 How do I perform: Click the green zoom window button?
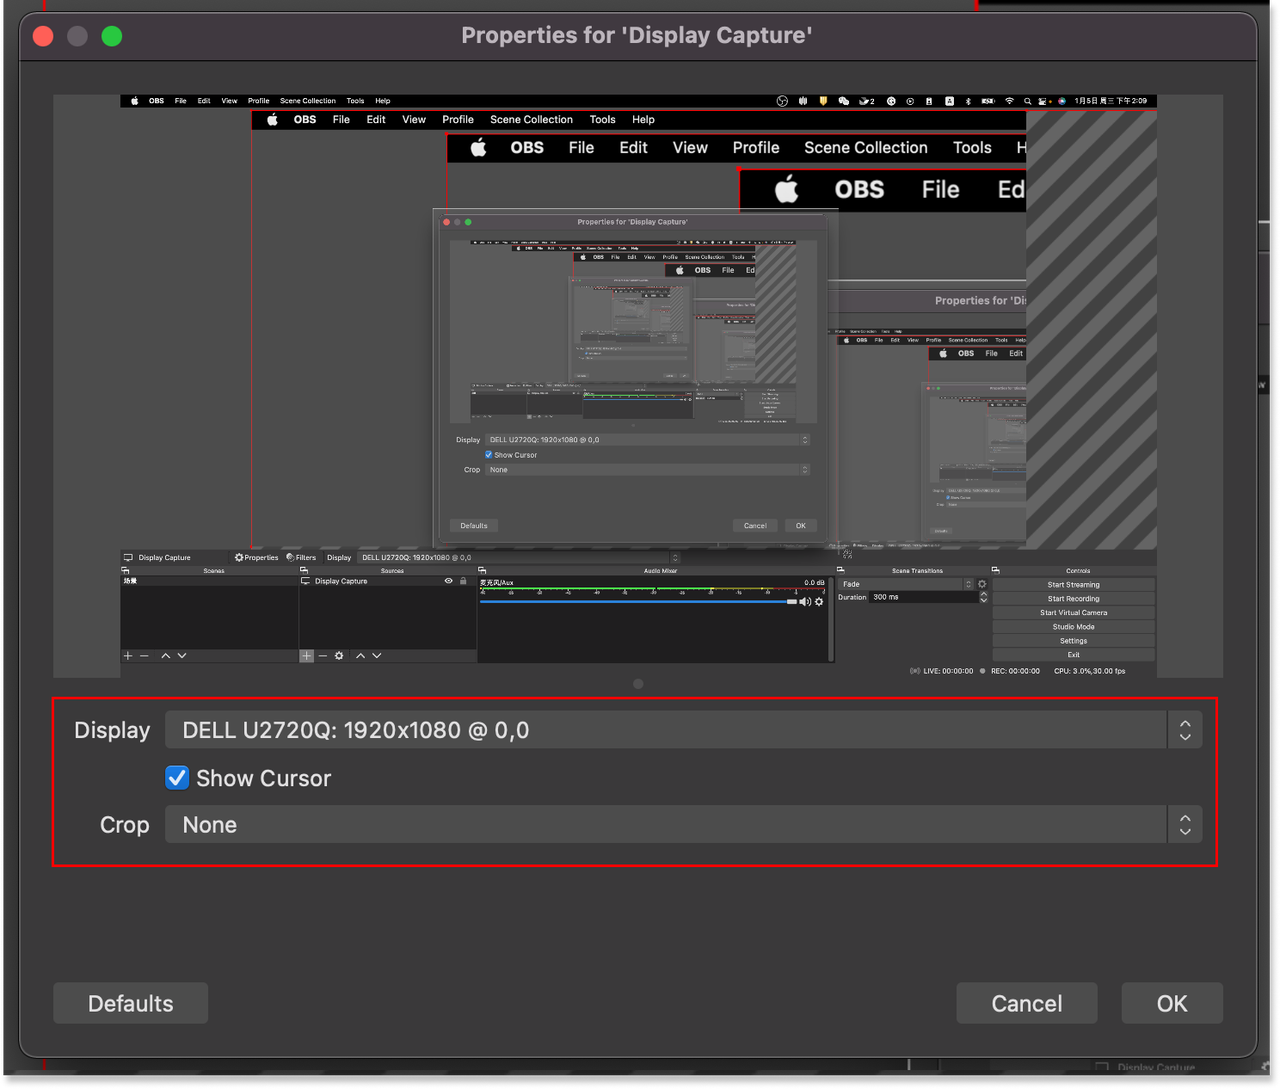(112, 36)
